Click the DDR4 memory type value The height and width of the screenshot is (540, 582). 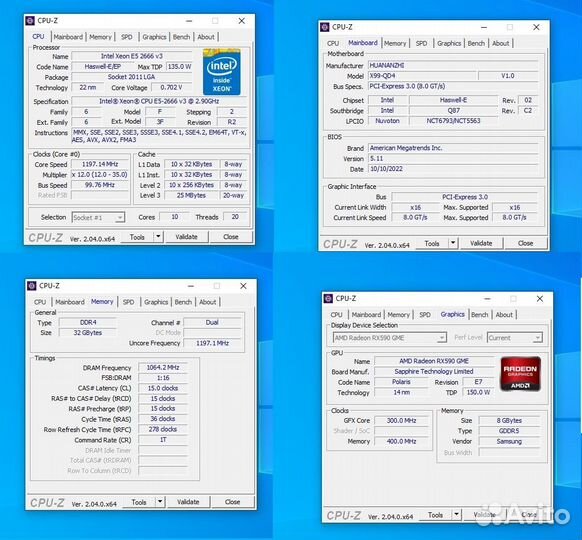tap(88, 322)
